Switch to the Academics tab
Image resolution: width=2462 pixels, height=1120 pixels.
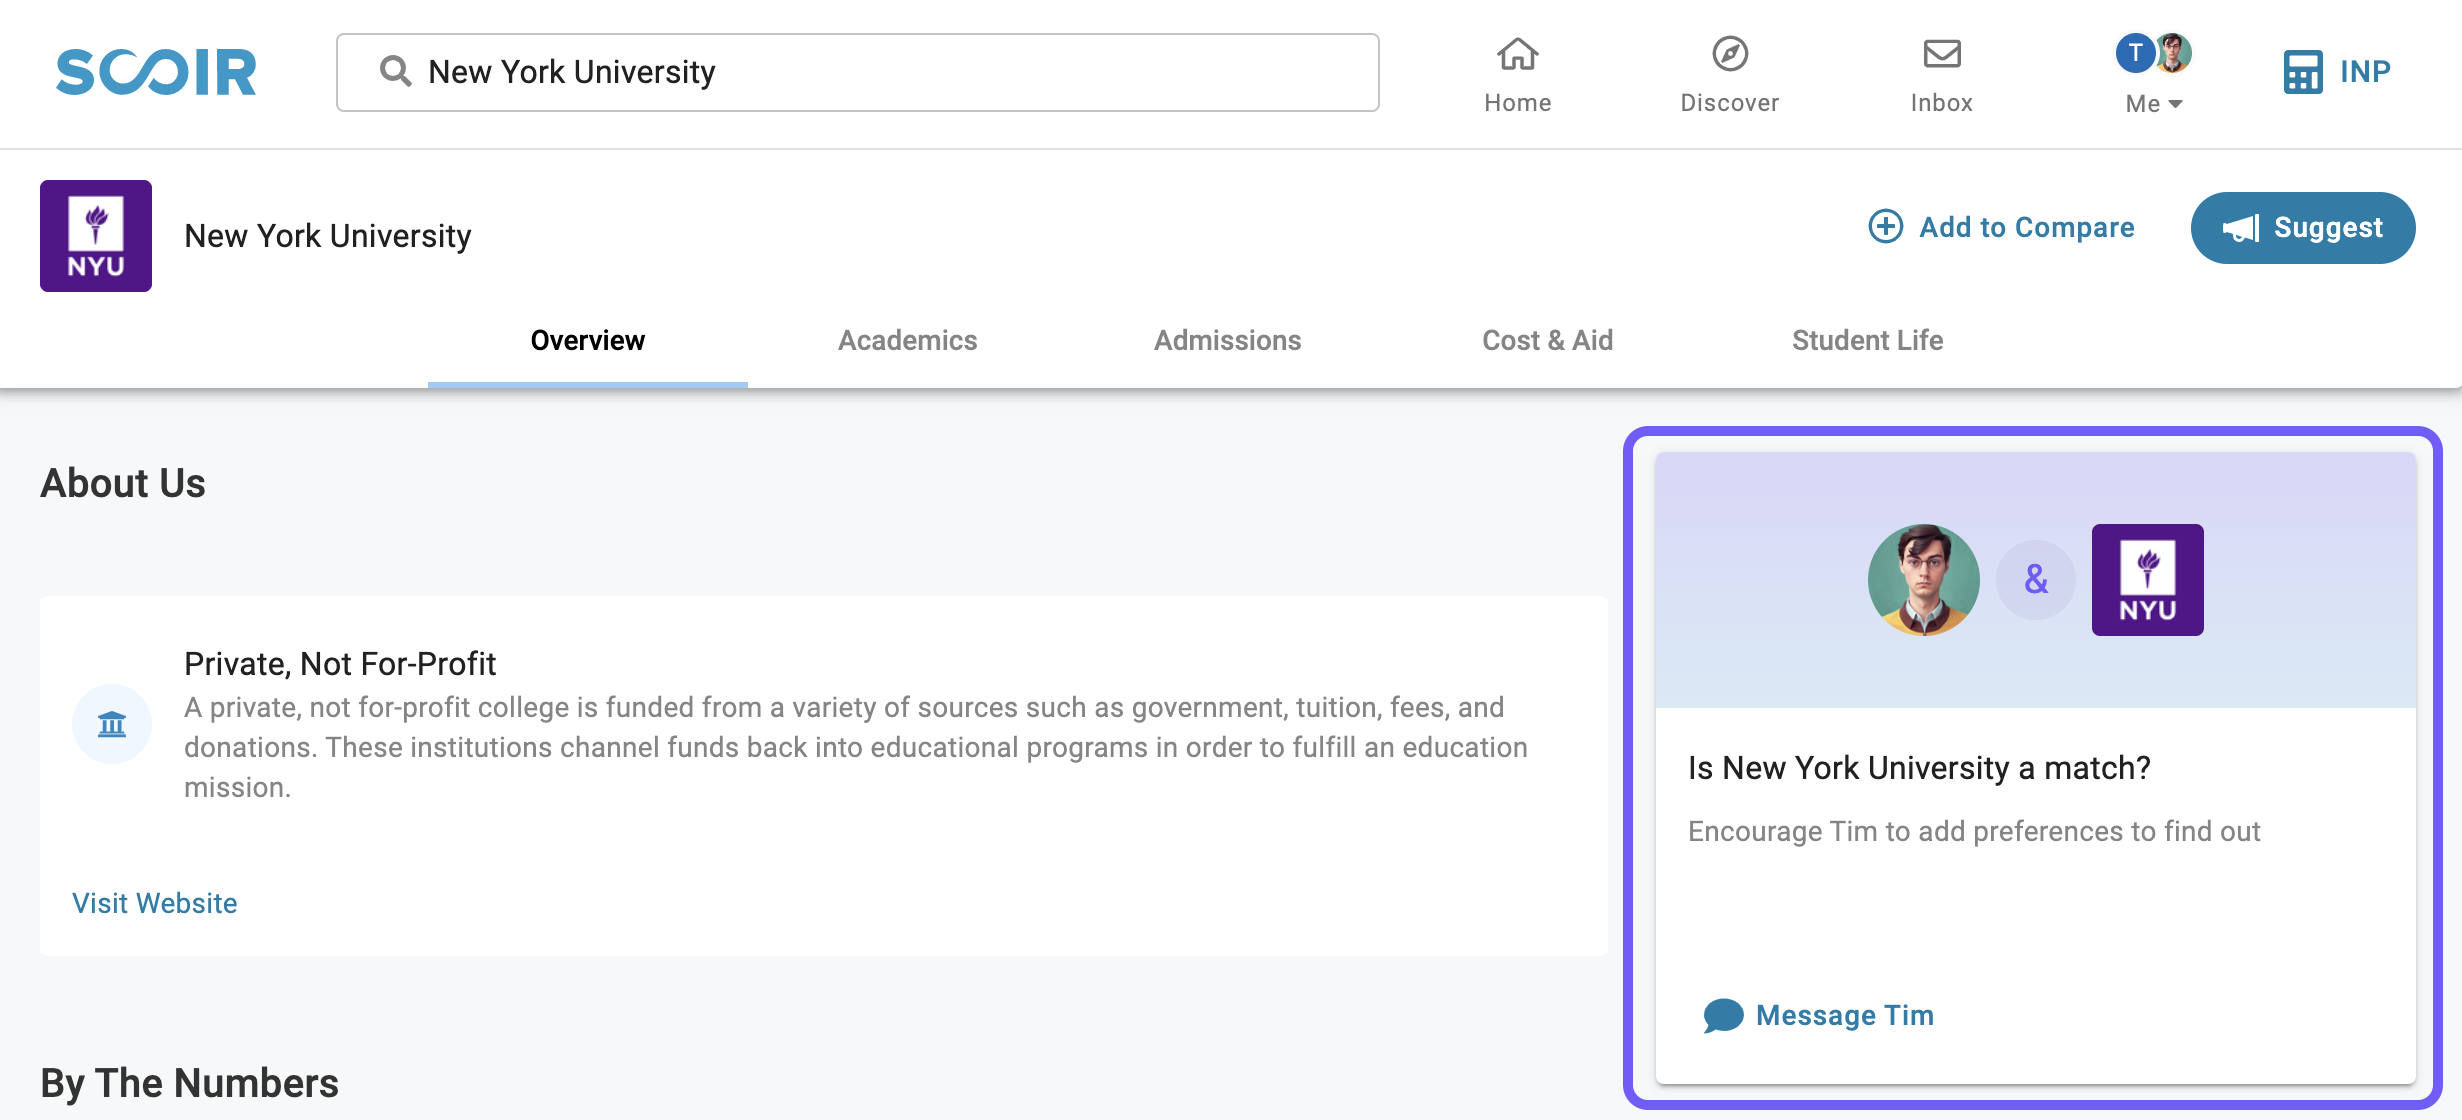908,341
